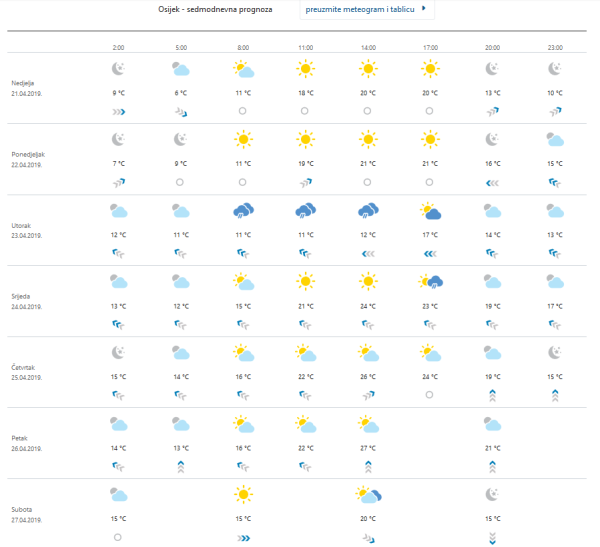Click the 23:00 column header
Viewport: 600px width, 547px height.
[556, 47]
